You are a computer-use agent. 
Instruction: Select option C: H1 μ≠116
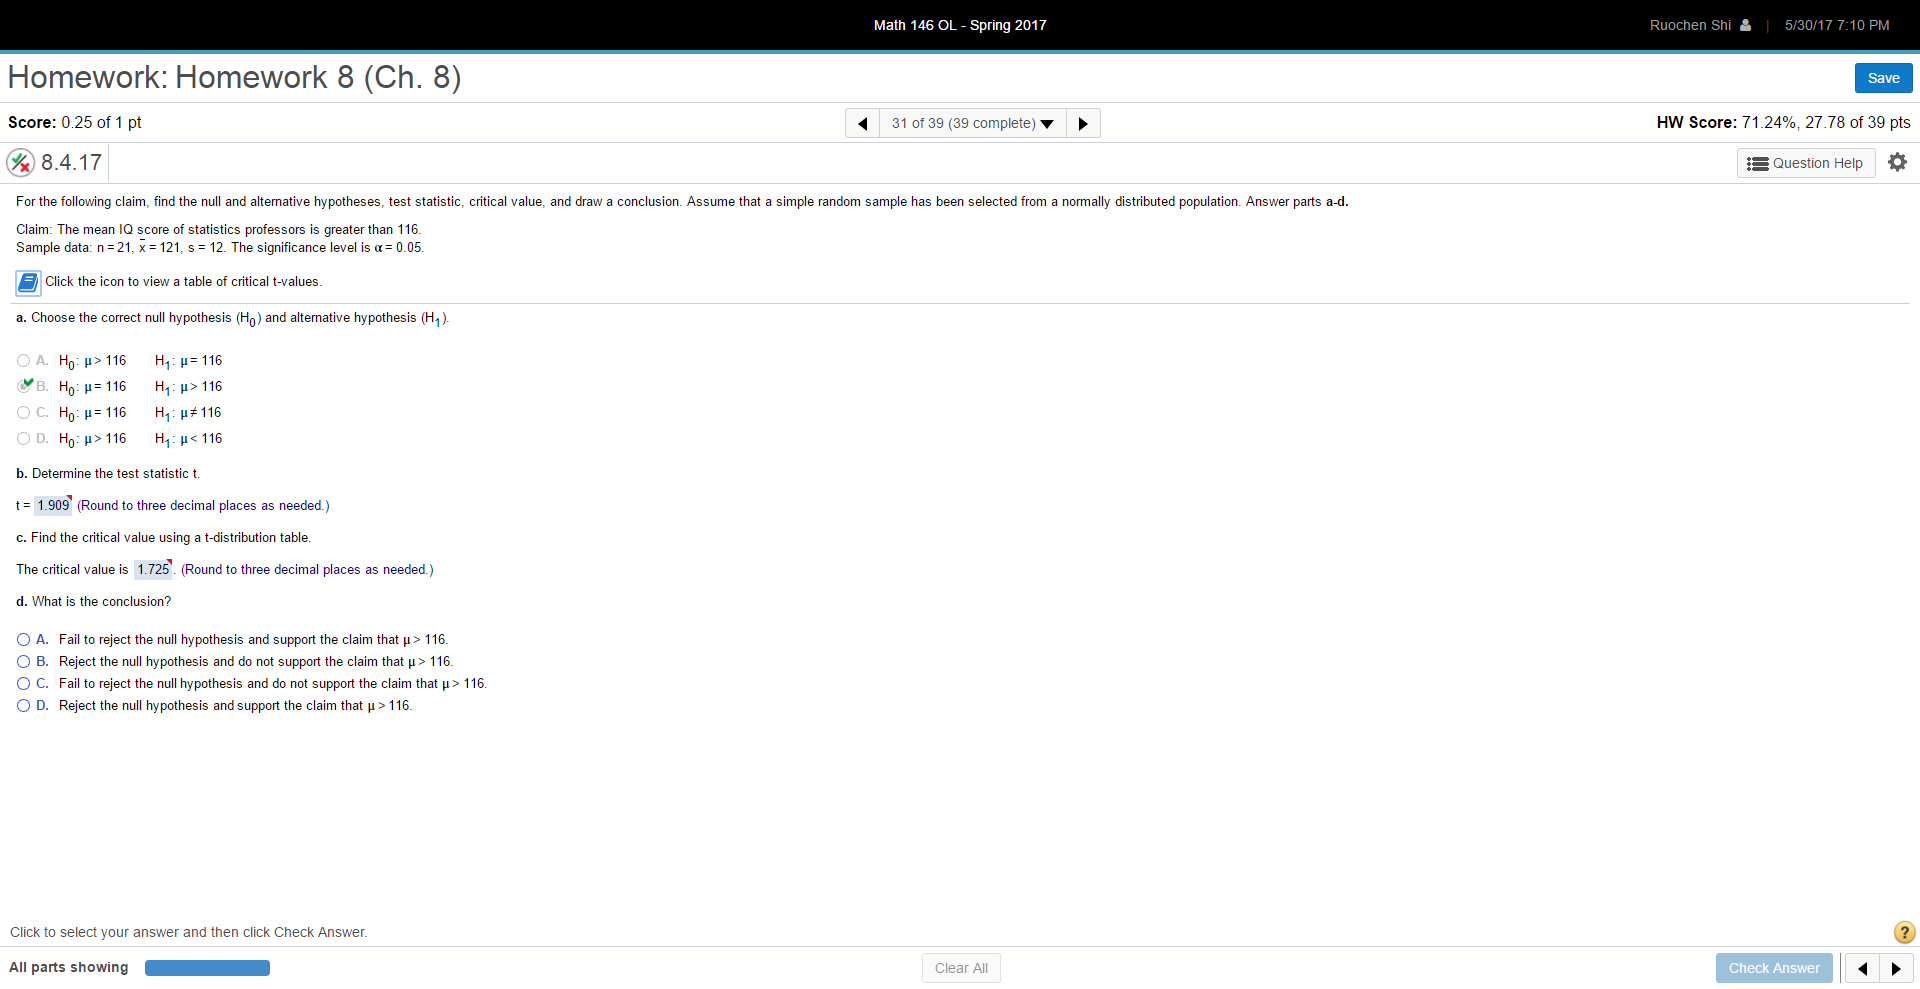point(23,413)
